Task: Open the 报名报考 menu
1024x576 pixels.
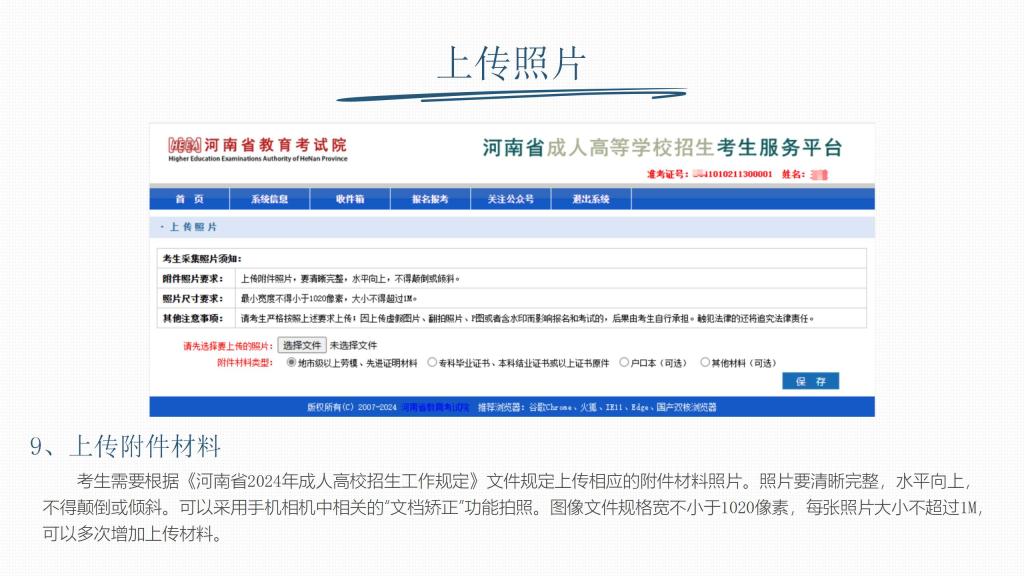Action: 430,199
